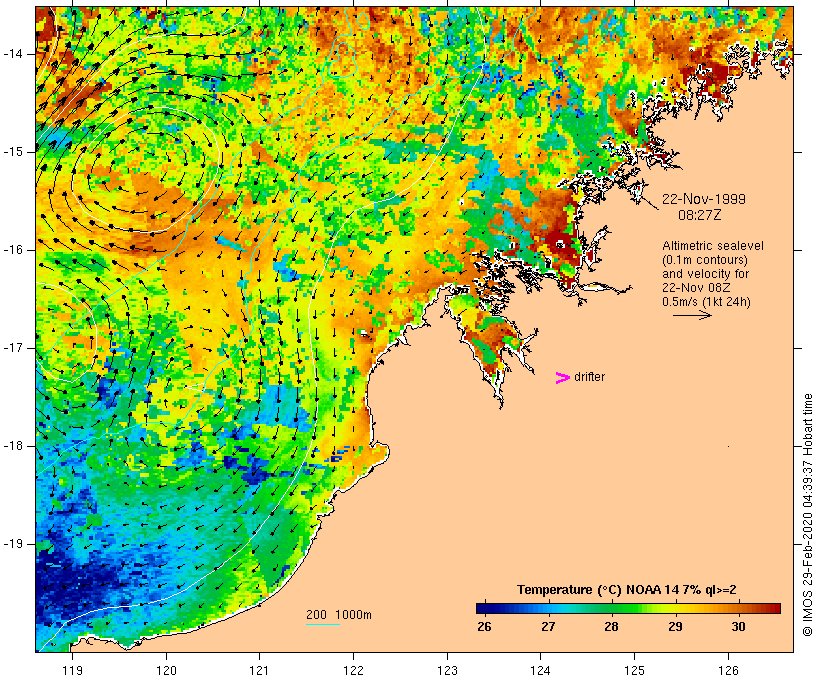Click the latitude label -18
820x680 pixels.
click(x=13, y=446)
